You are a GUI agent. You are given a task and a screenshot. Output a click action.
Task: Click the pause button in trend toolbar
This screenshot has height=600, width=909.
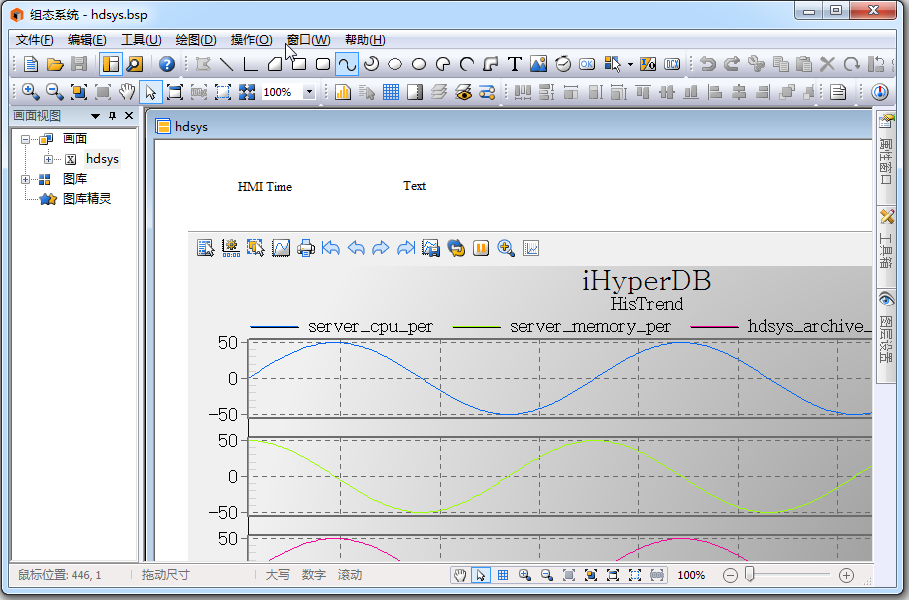pyautogui.click(x=481, y=248)
